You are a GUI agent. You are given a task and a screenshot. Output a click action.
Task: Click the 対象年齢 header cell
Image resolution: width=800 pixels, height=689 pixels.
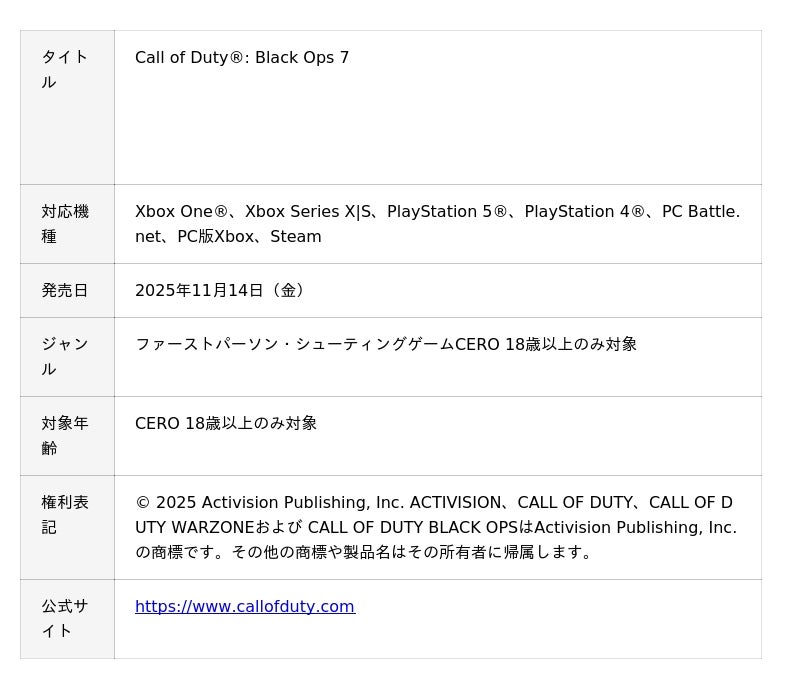point(66,436)
